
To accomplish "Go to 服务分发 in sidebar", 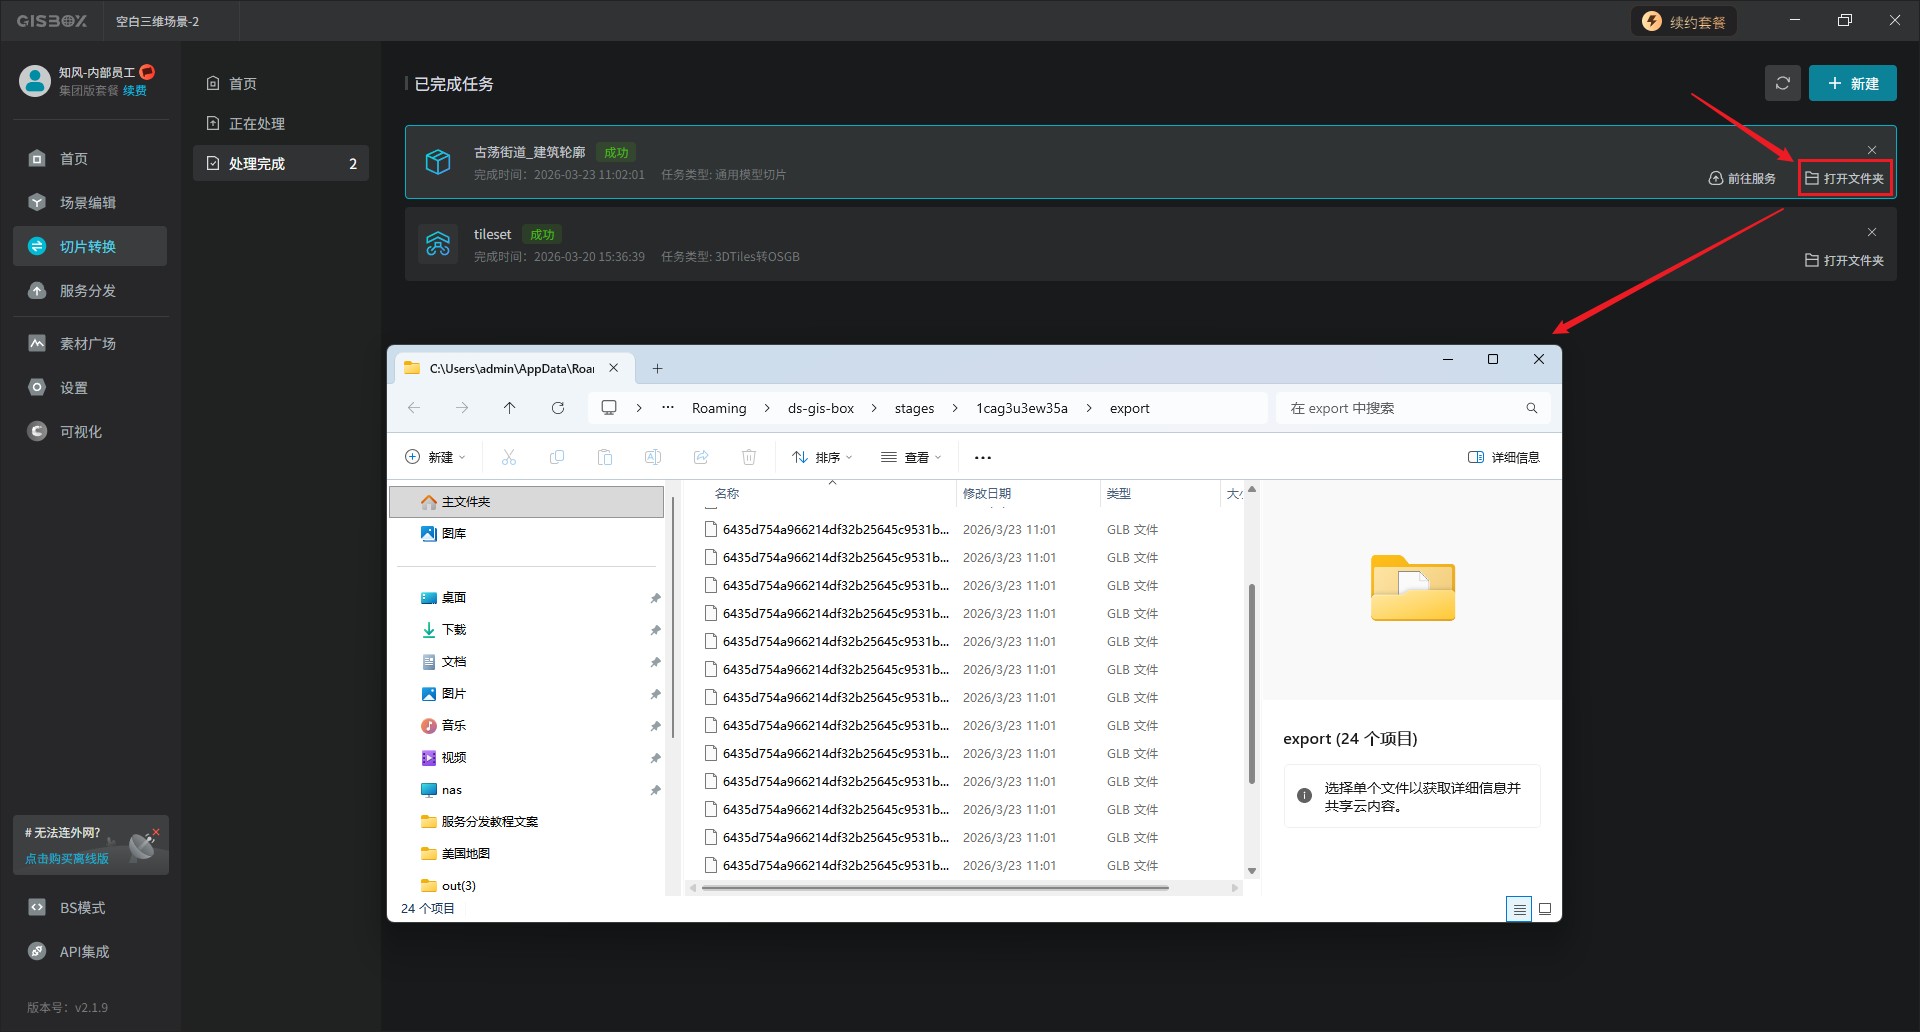I will point(88,291).
